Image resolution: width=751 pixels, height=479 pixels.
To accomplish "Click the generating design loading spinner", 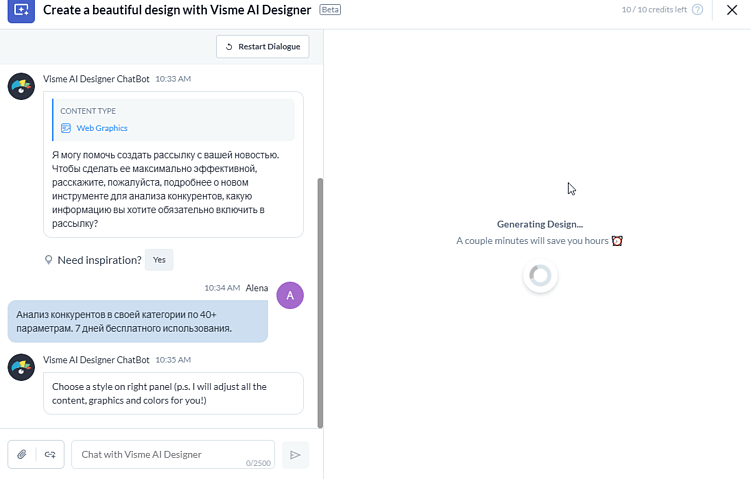I will click(x=540, y=276).
